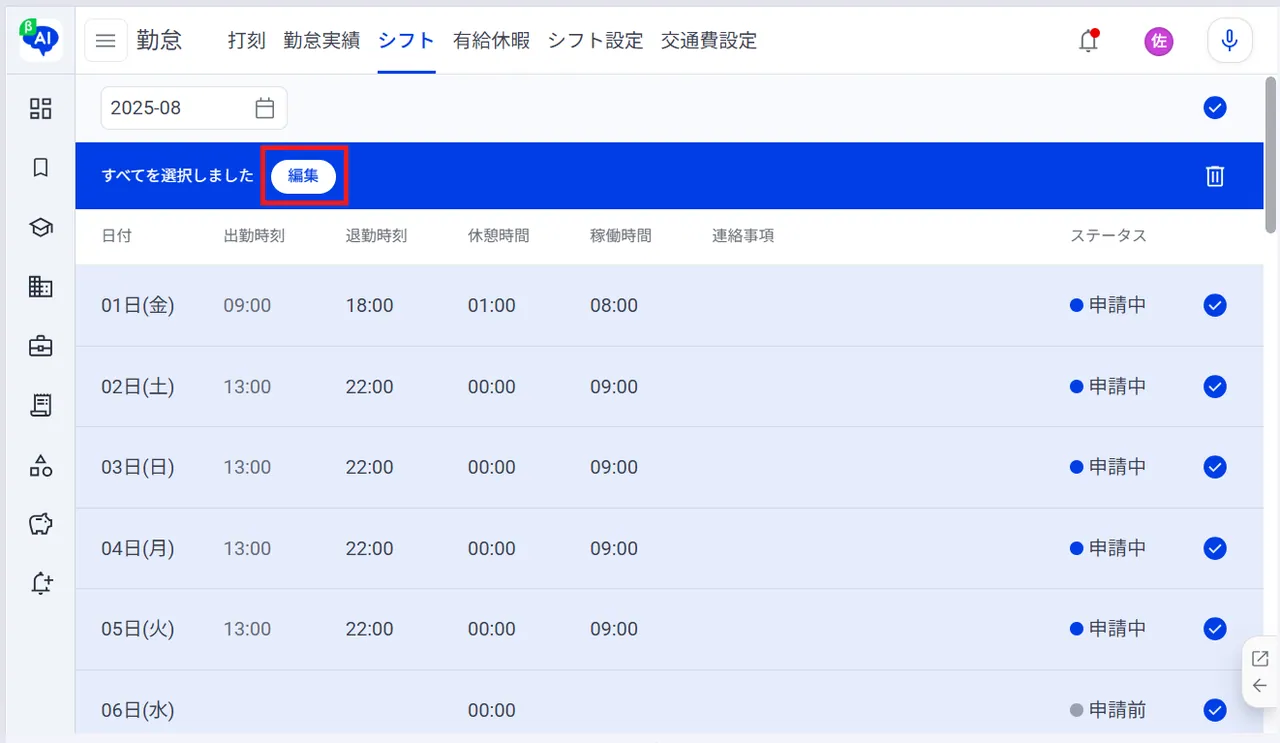Uncheck the 01日(金) row checkbox
Screen dimensions: 1280x743
(x=1215, y=306)
